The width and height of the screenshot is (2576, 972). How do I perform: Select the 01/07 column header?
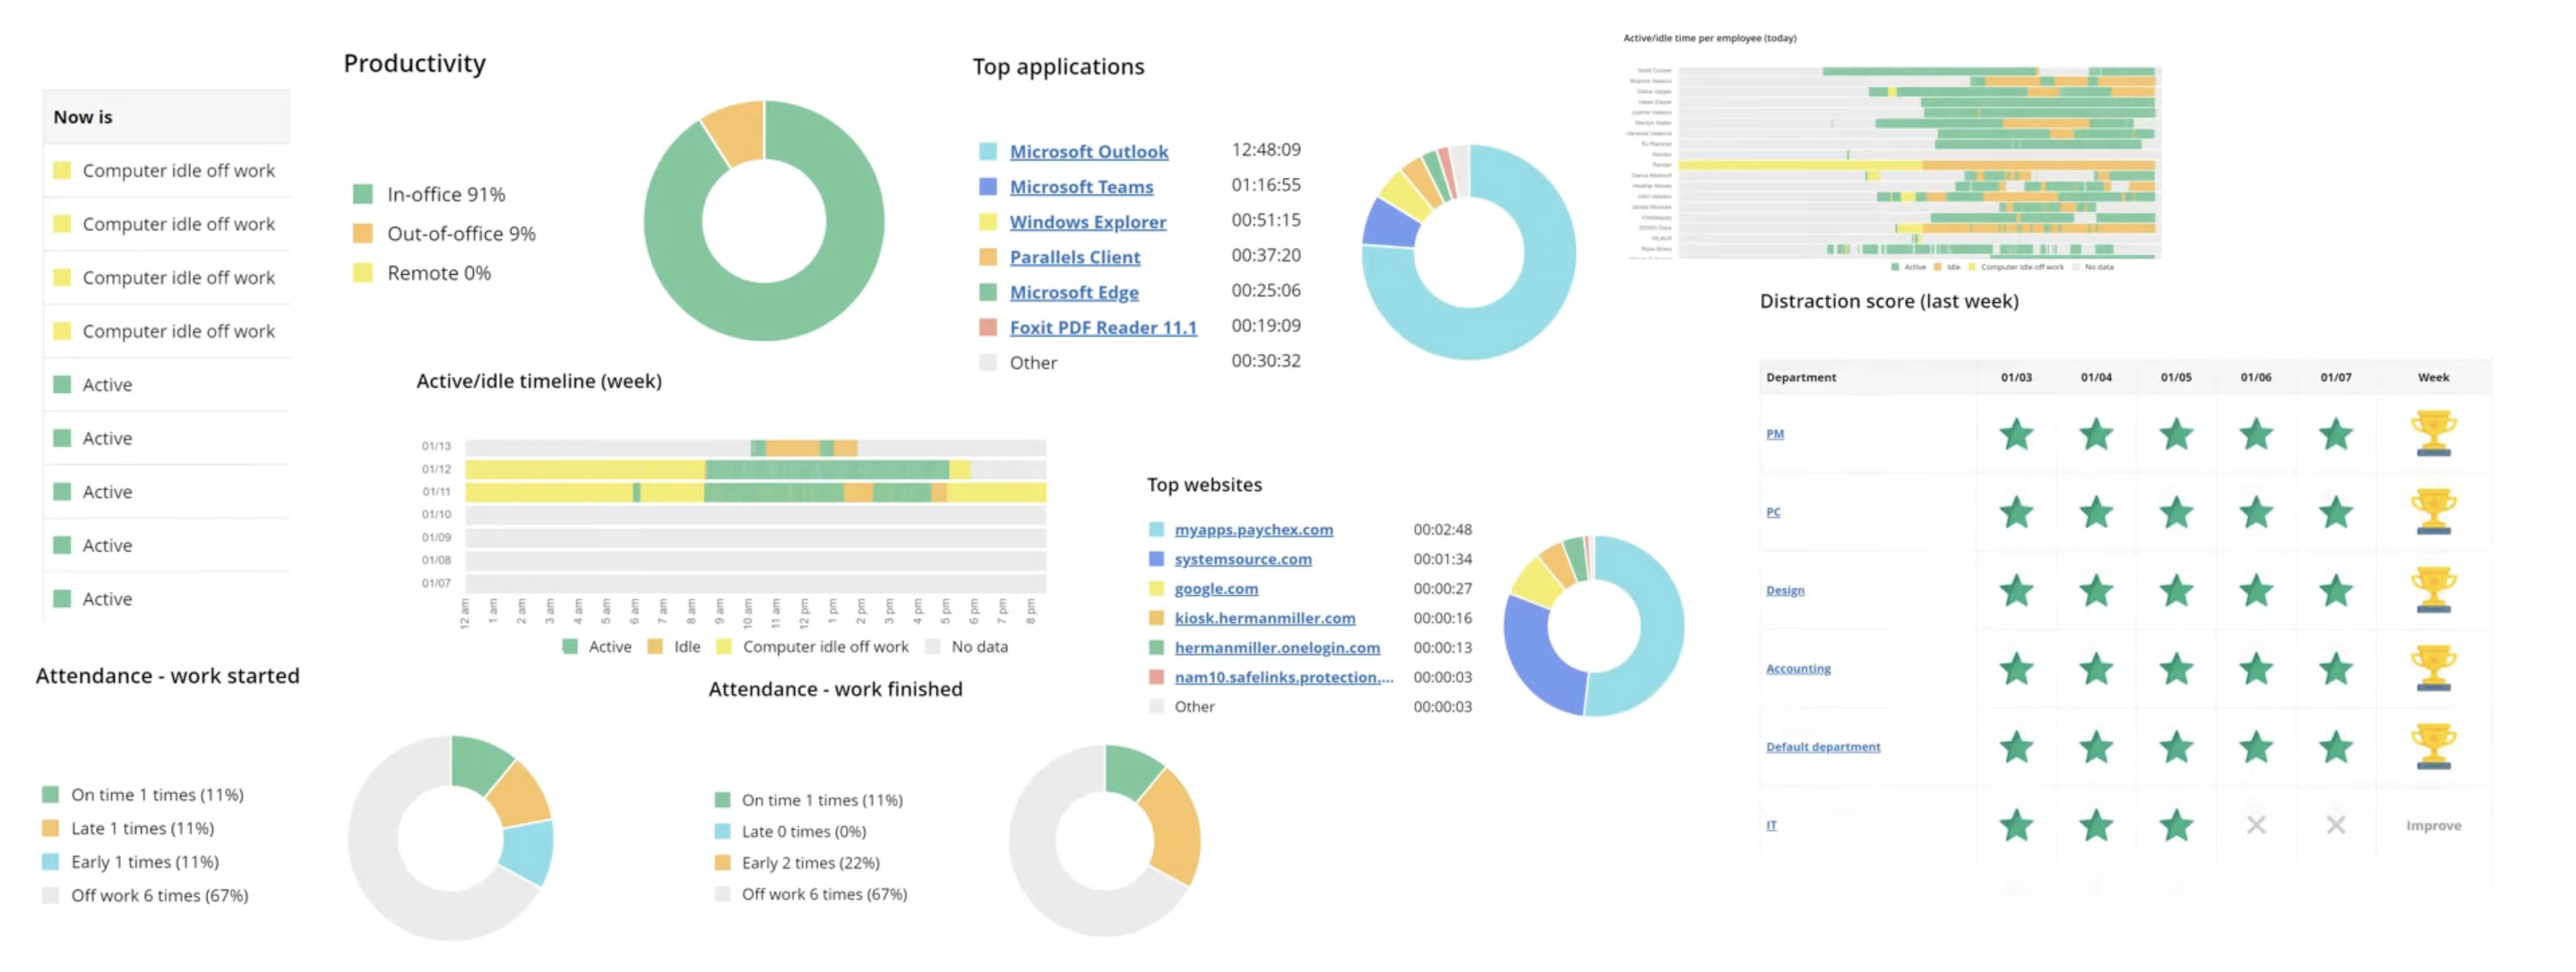[x=2338, y=377]
